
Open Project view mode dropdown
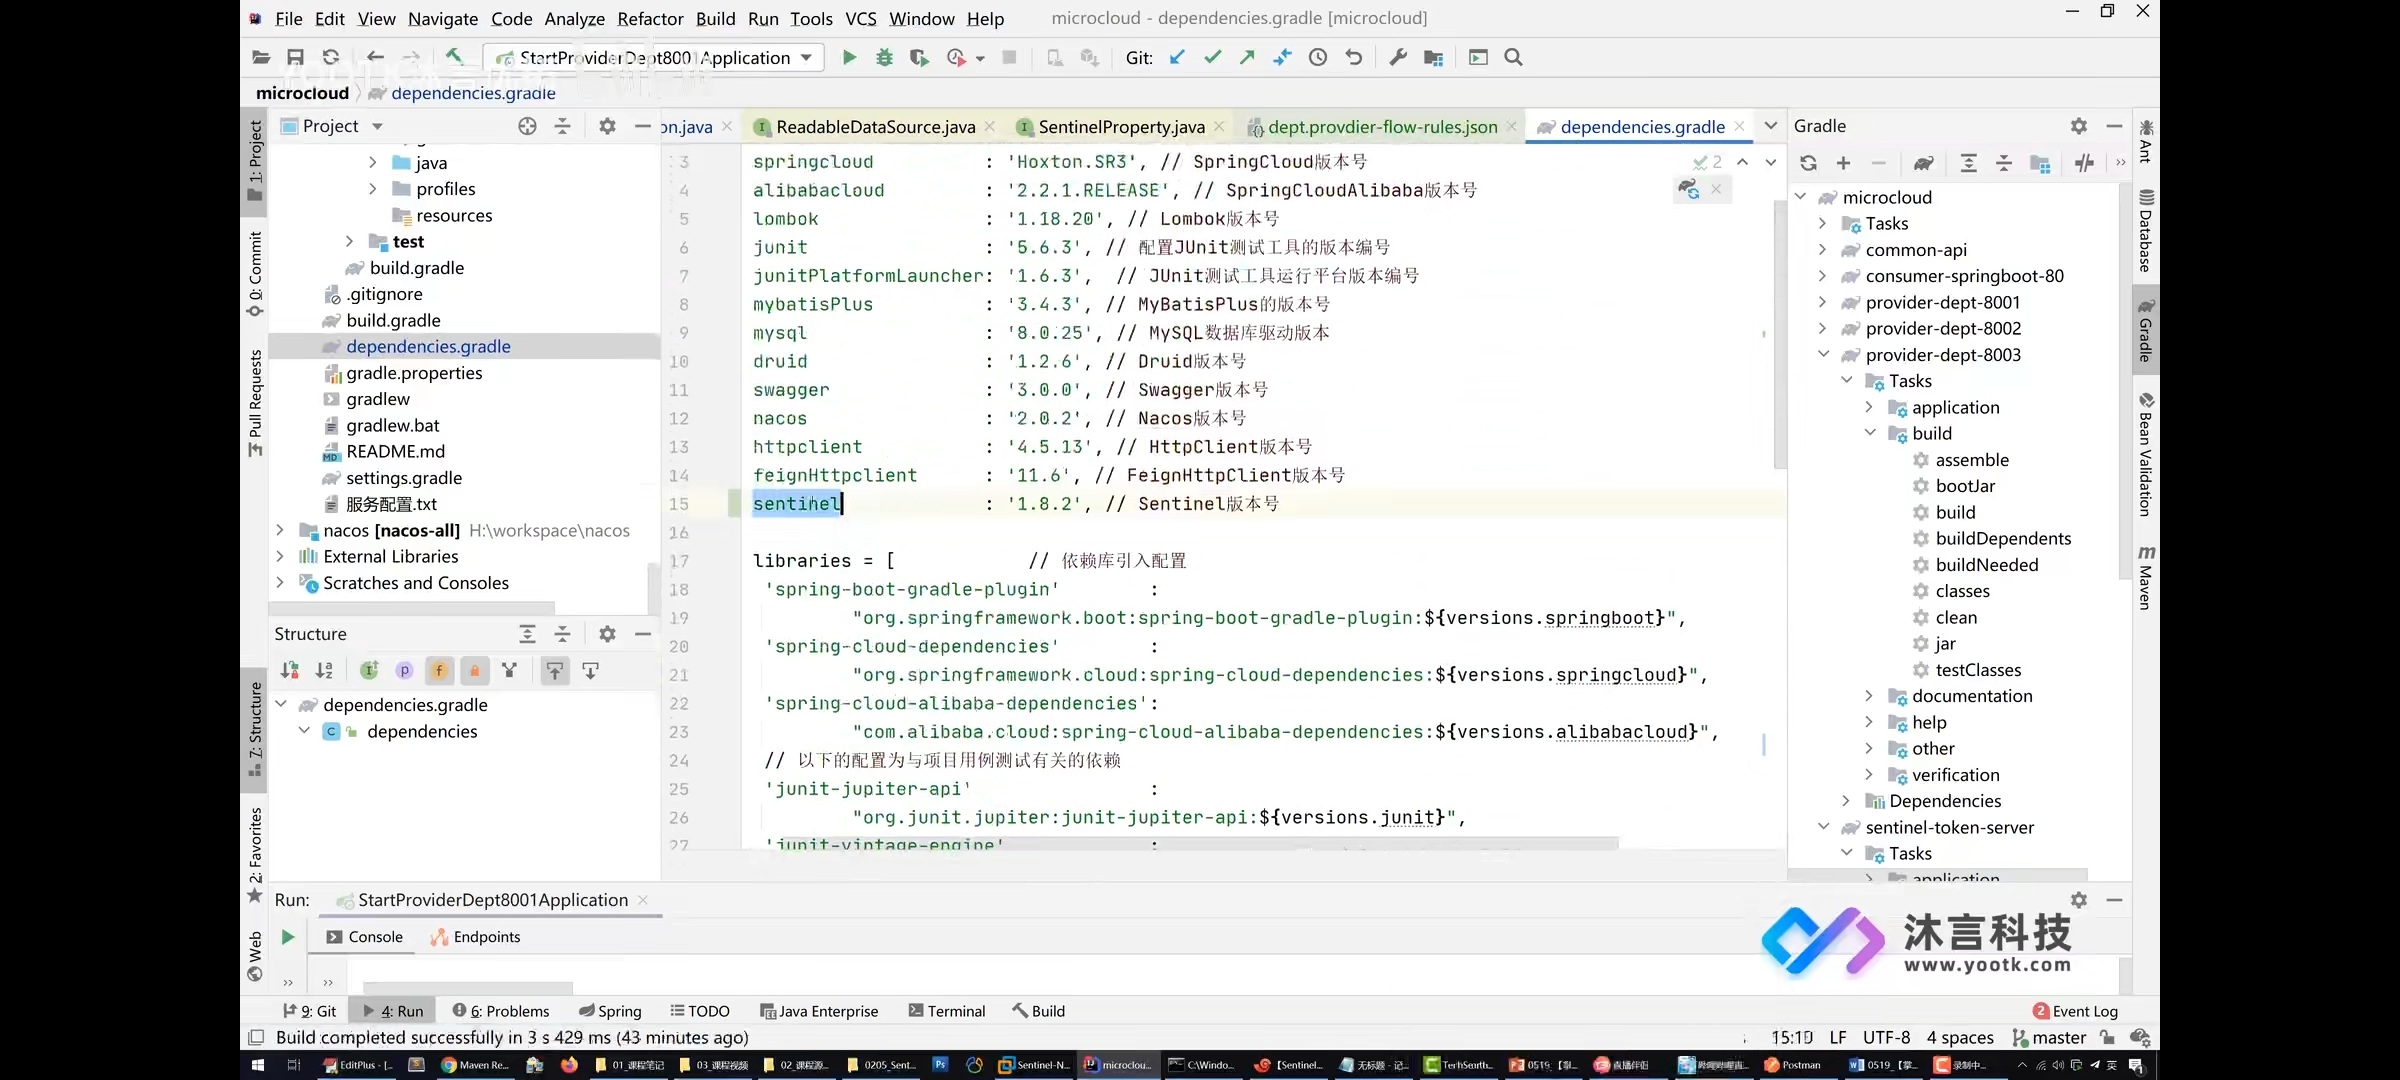point(377,126)
